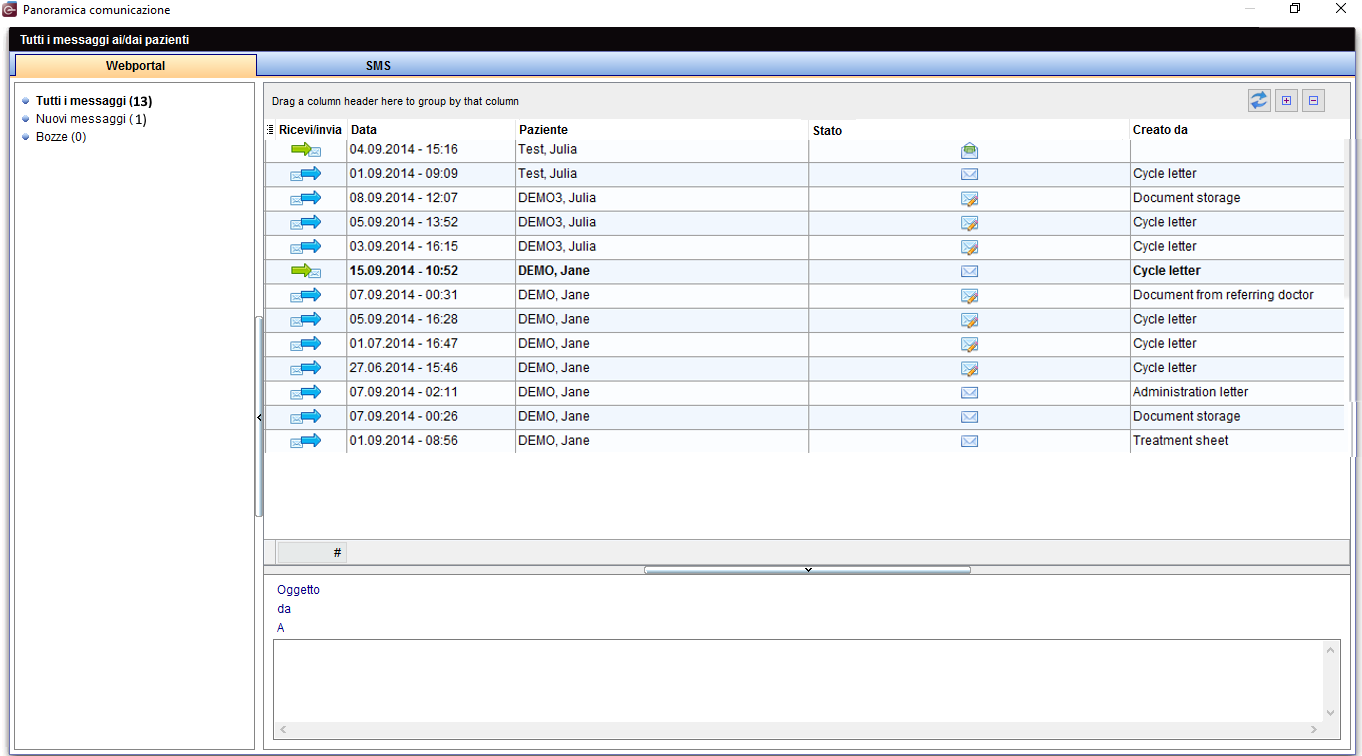
Task: Open Bozze (0) drafts folder
Action: pyautogui.click(x=61, y=137)
